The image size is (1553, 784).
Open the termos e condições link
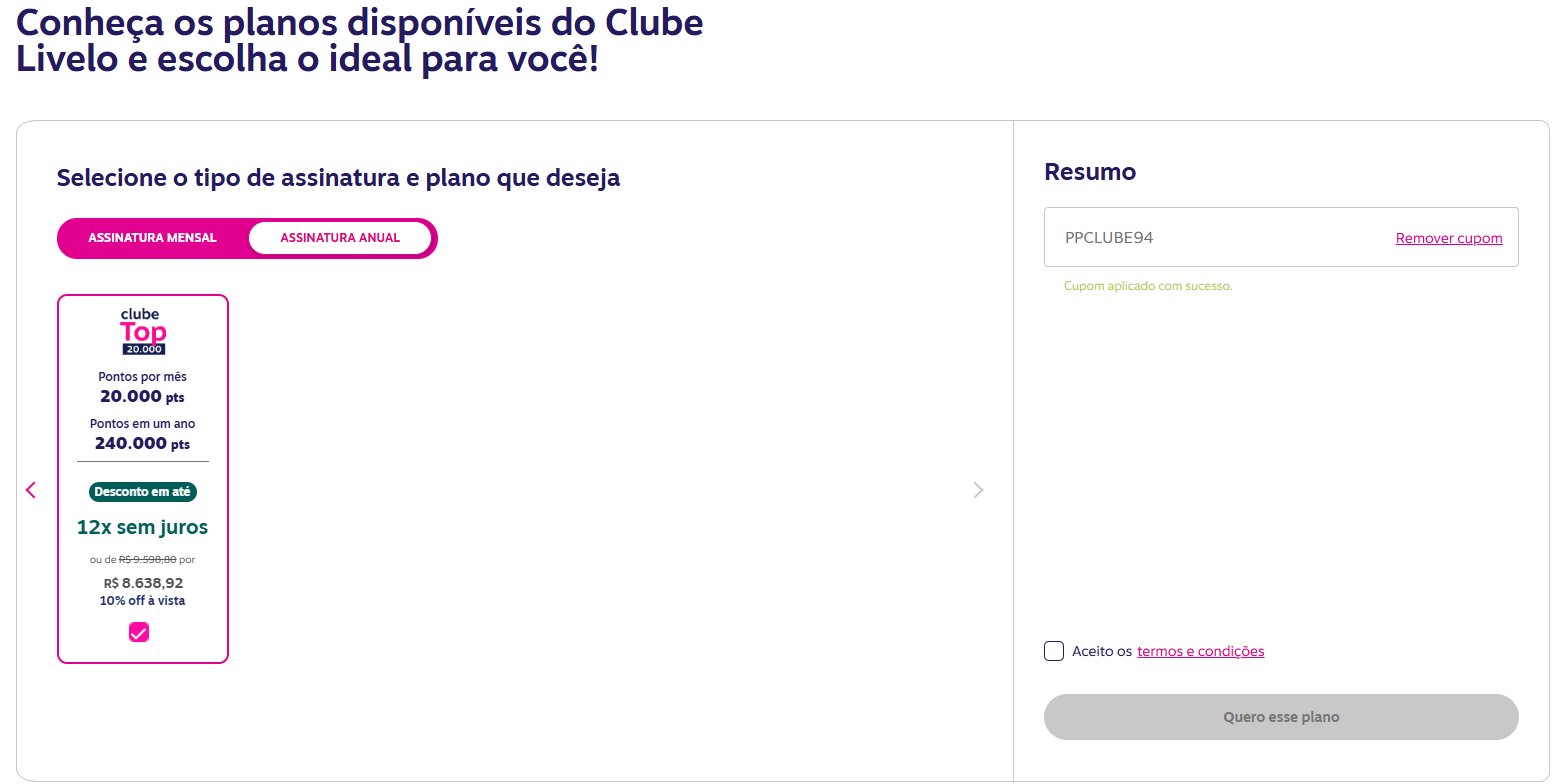coord(1201,651)
